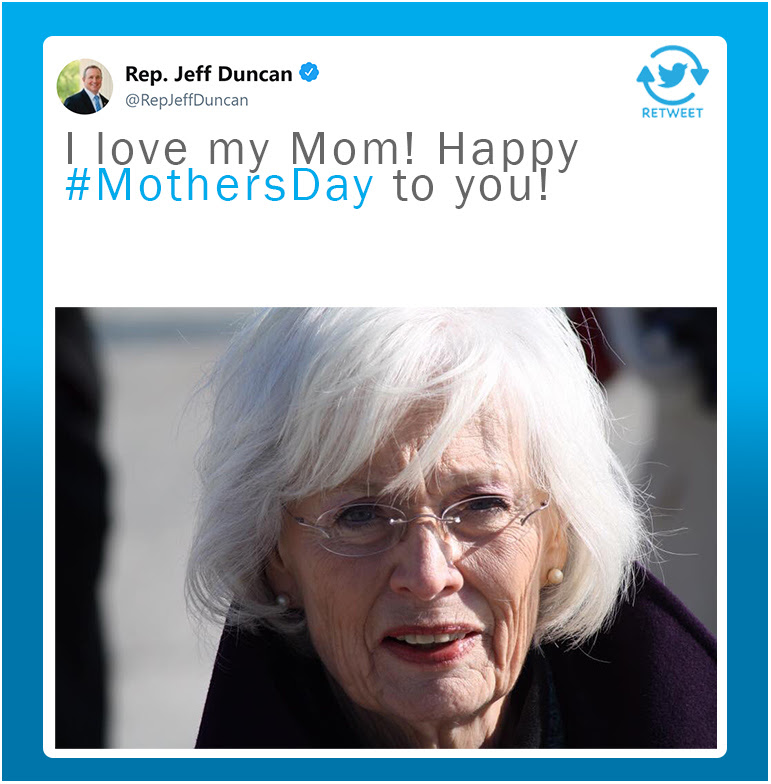Click the display name Rep. Jeff Duncan
Image resolution: width=771 pixels, height=784 pixels.
tap(208, 74)
